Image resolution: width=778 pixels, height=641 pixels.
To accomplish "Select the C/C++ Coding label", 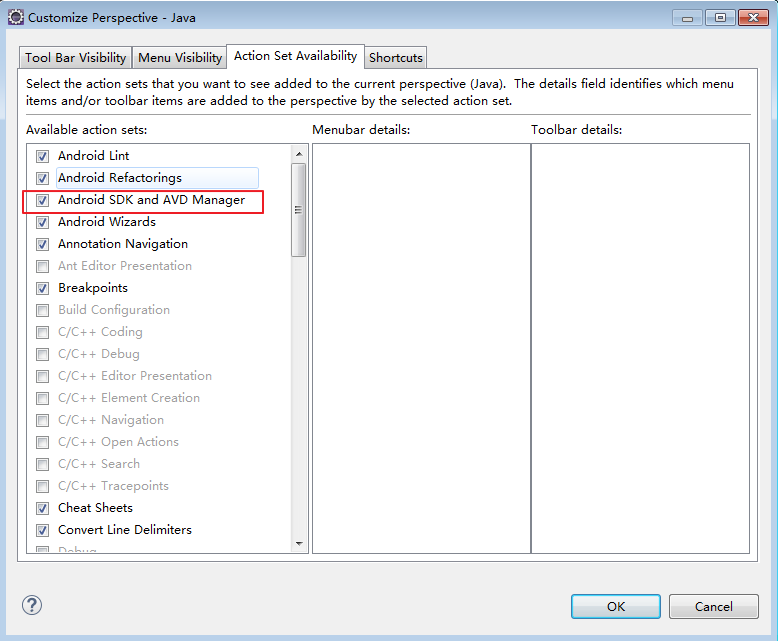I will coord(100,332).
